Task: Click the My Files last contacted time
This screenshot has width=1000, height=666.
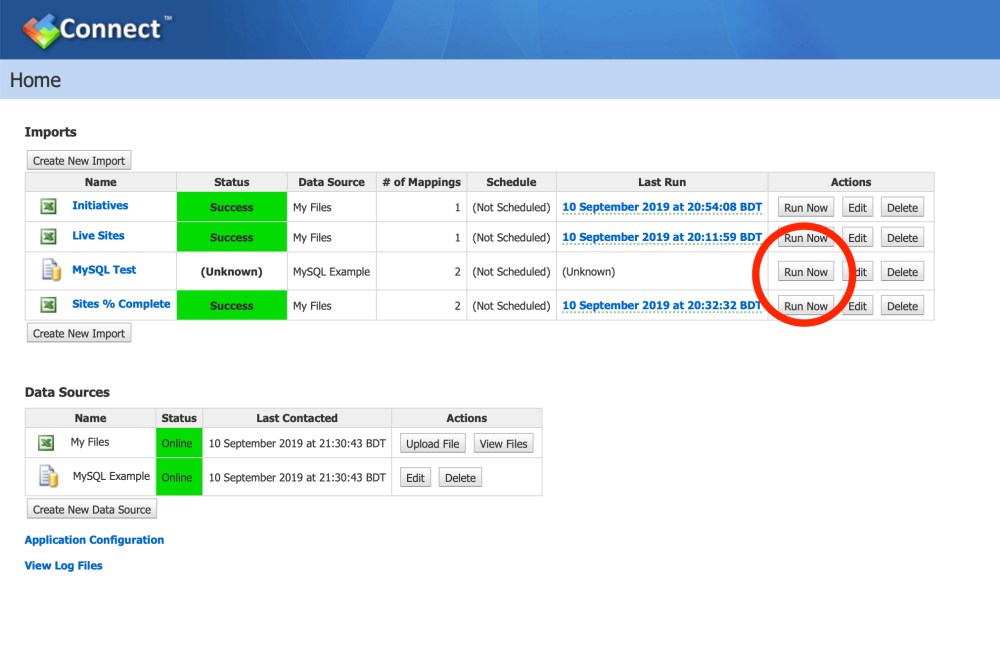Action: tap(297, 443)
